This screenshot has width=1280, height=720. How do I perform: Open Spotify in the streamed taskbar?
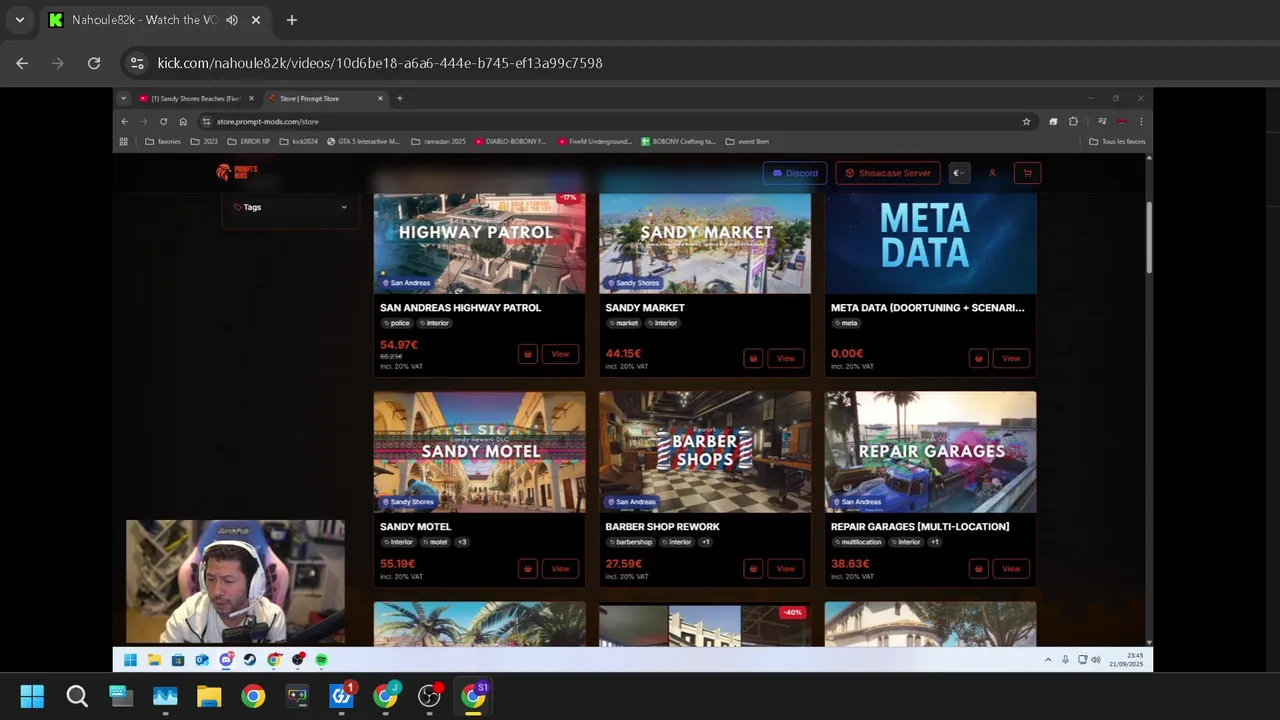[x=322, y=660]
